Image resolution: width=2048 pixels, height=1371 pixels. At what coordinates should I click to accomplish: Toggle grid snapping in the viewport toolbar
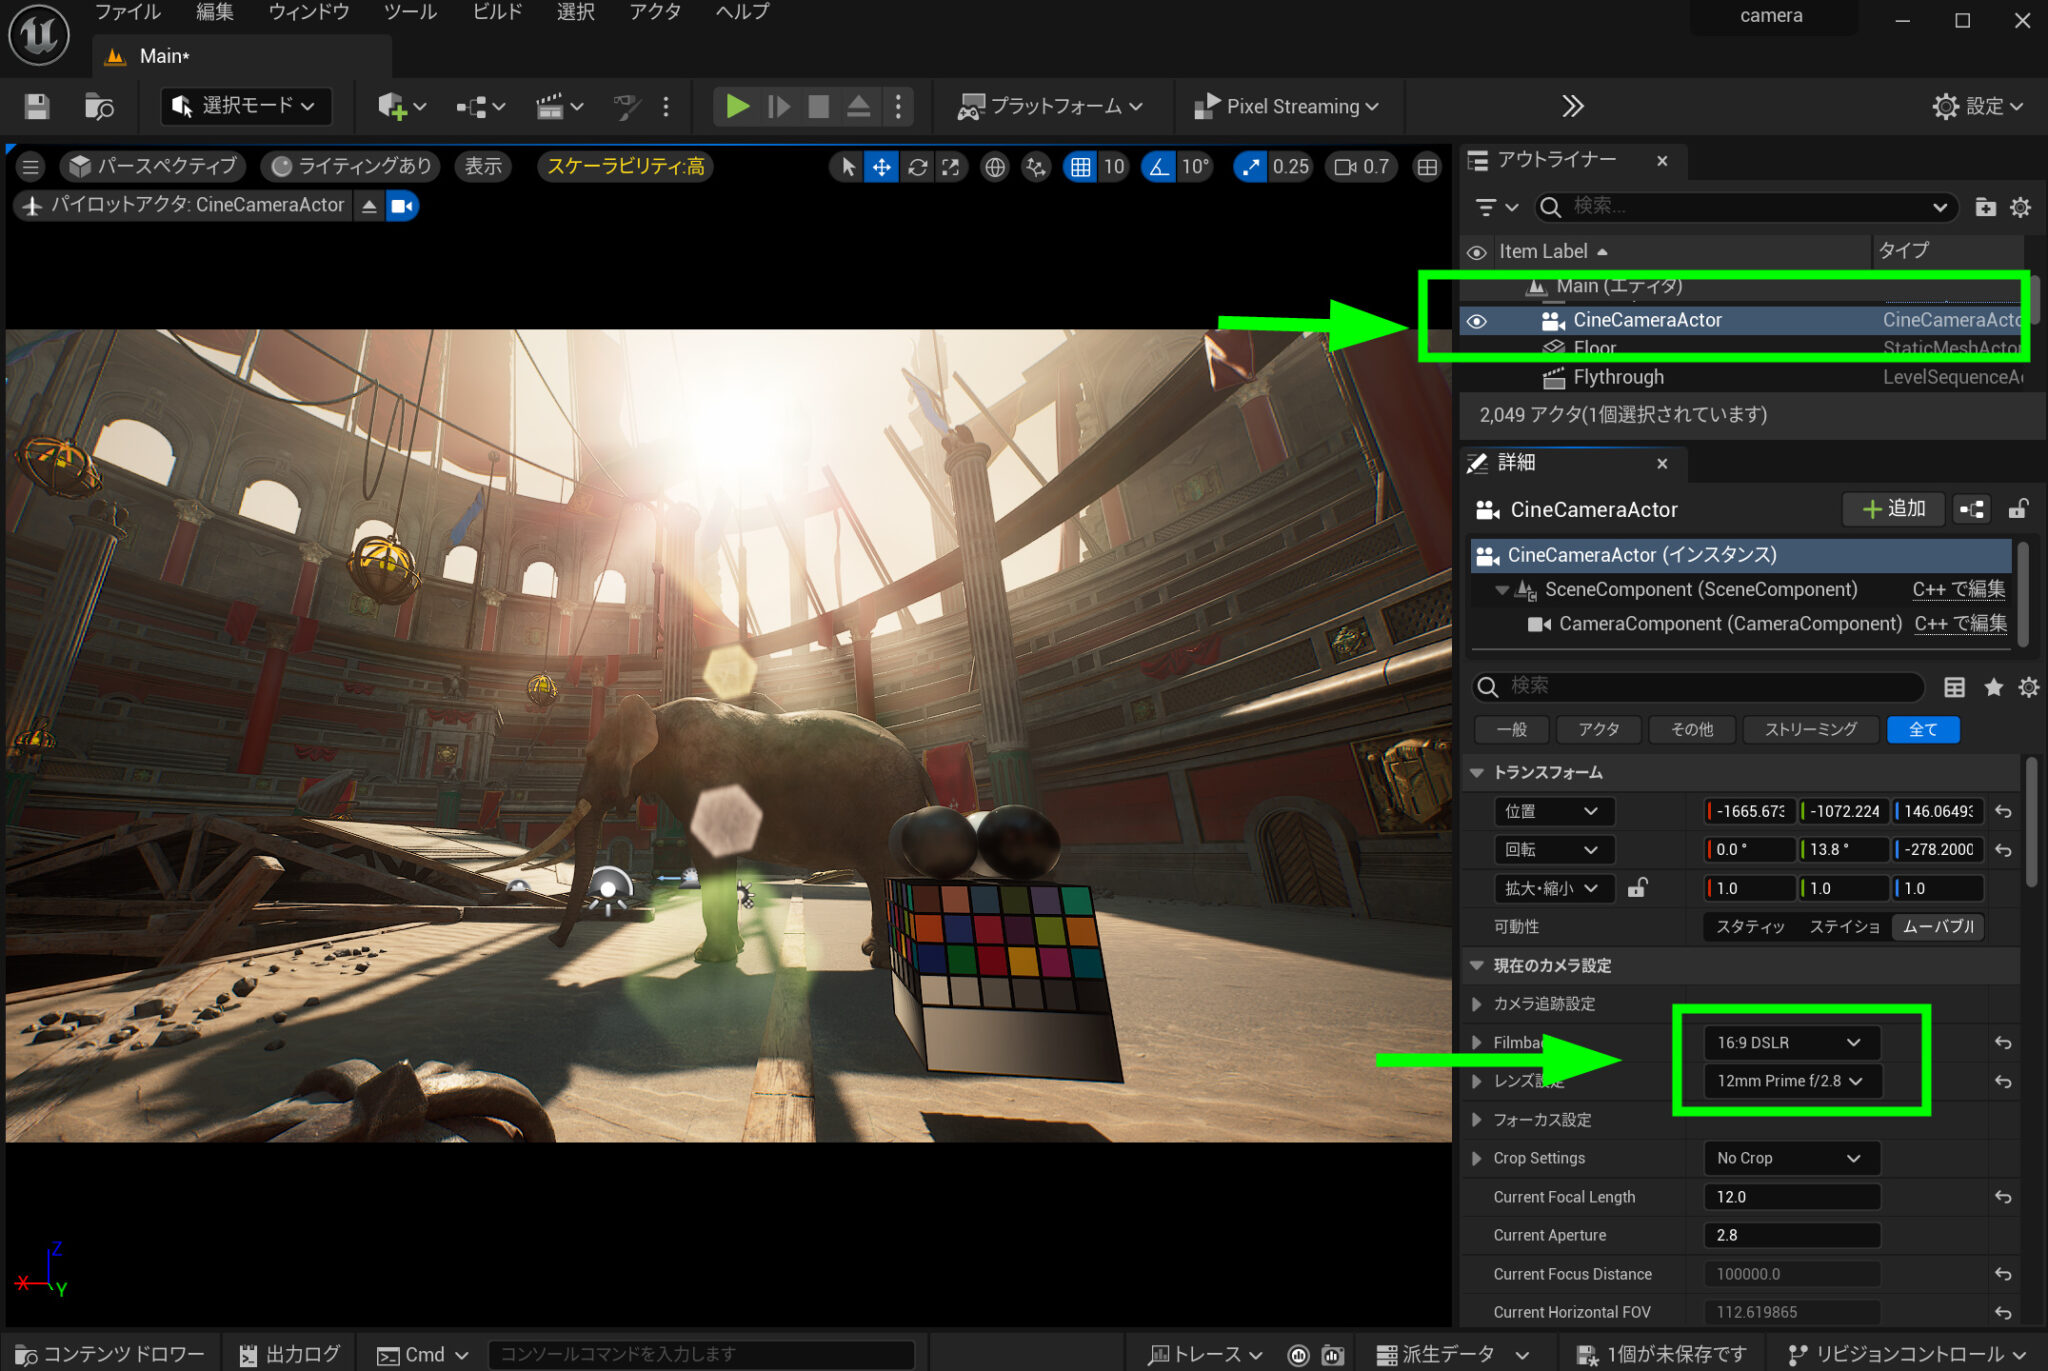(x=1081, y=167)
